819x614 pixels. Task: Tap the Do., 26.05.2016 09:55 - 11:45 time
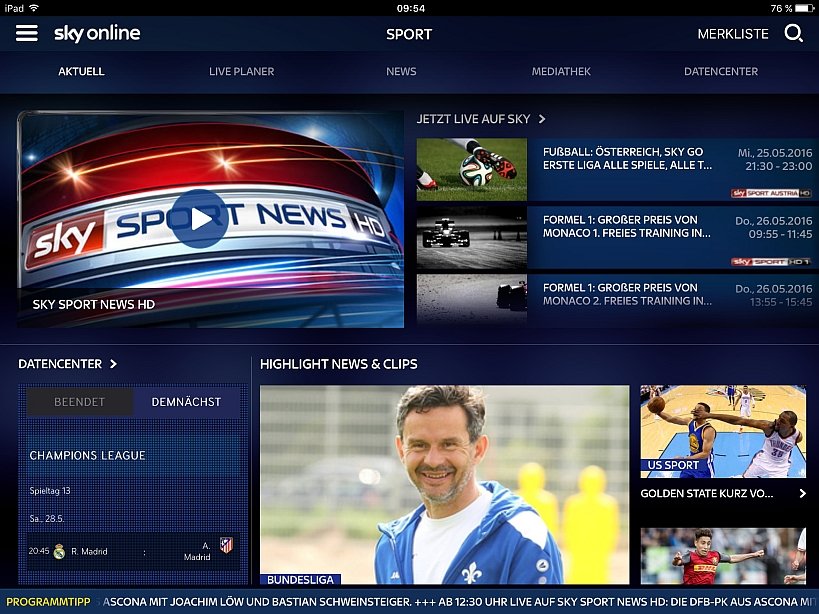click(774, 228)
